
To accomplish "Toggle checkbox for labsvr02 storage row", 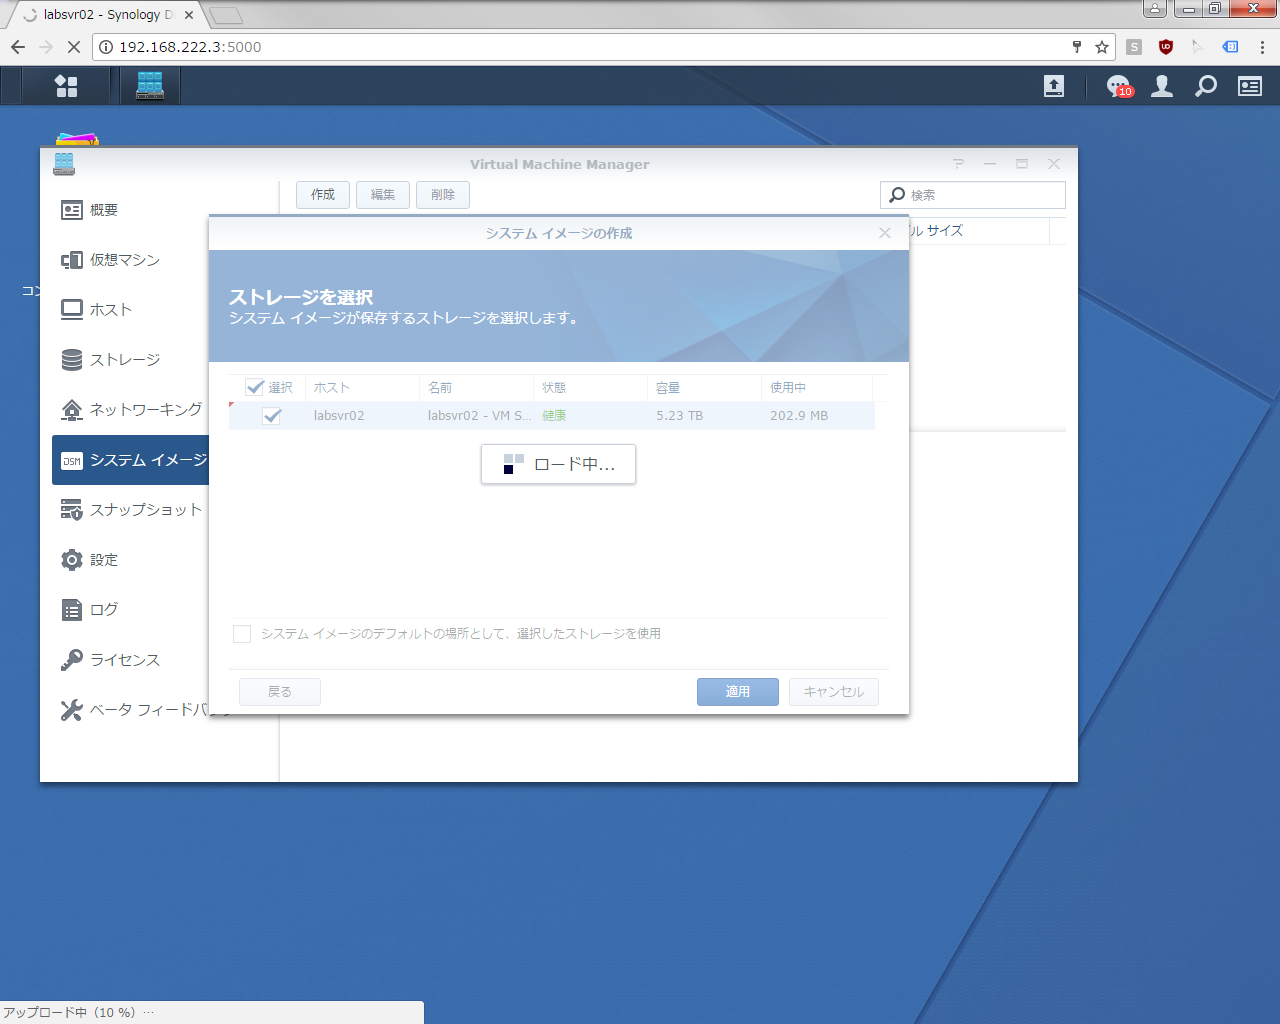I will (272, 416).
